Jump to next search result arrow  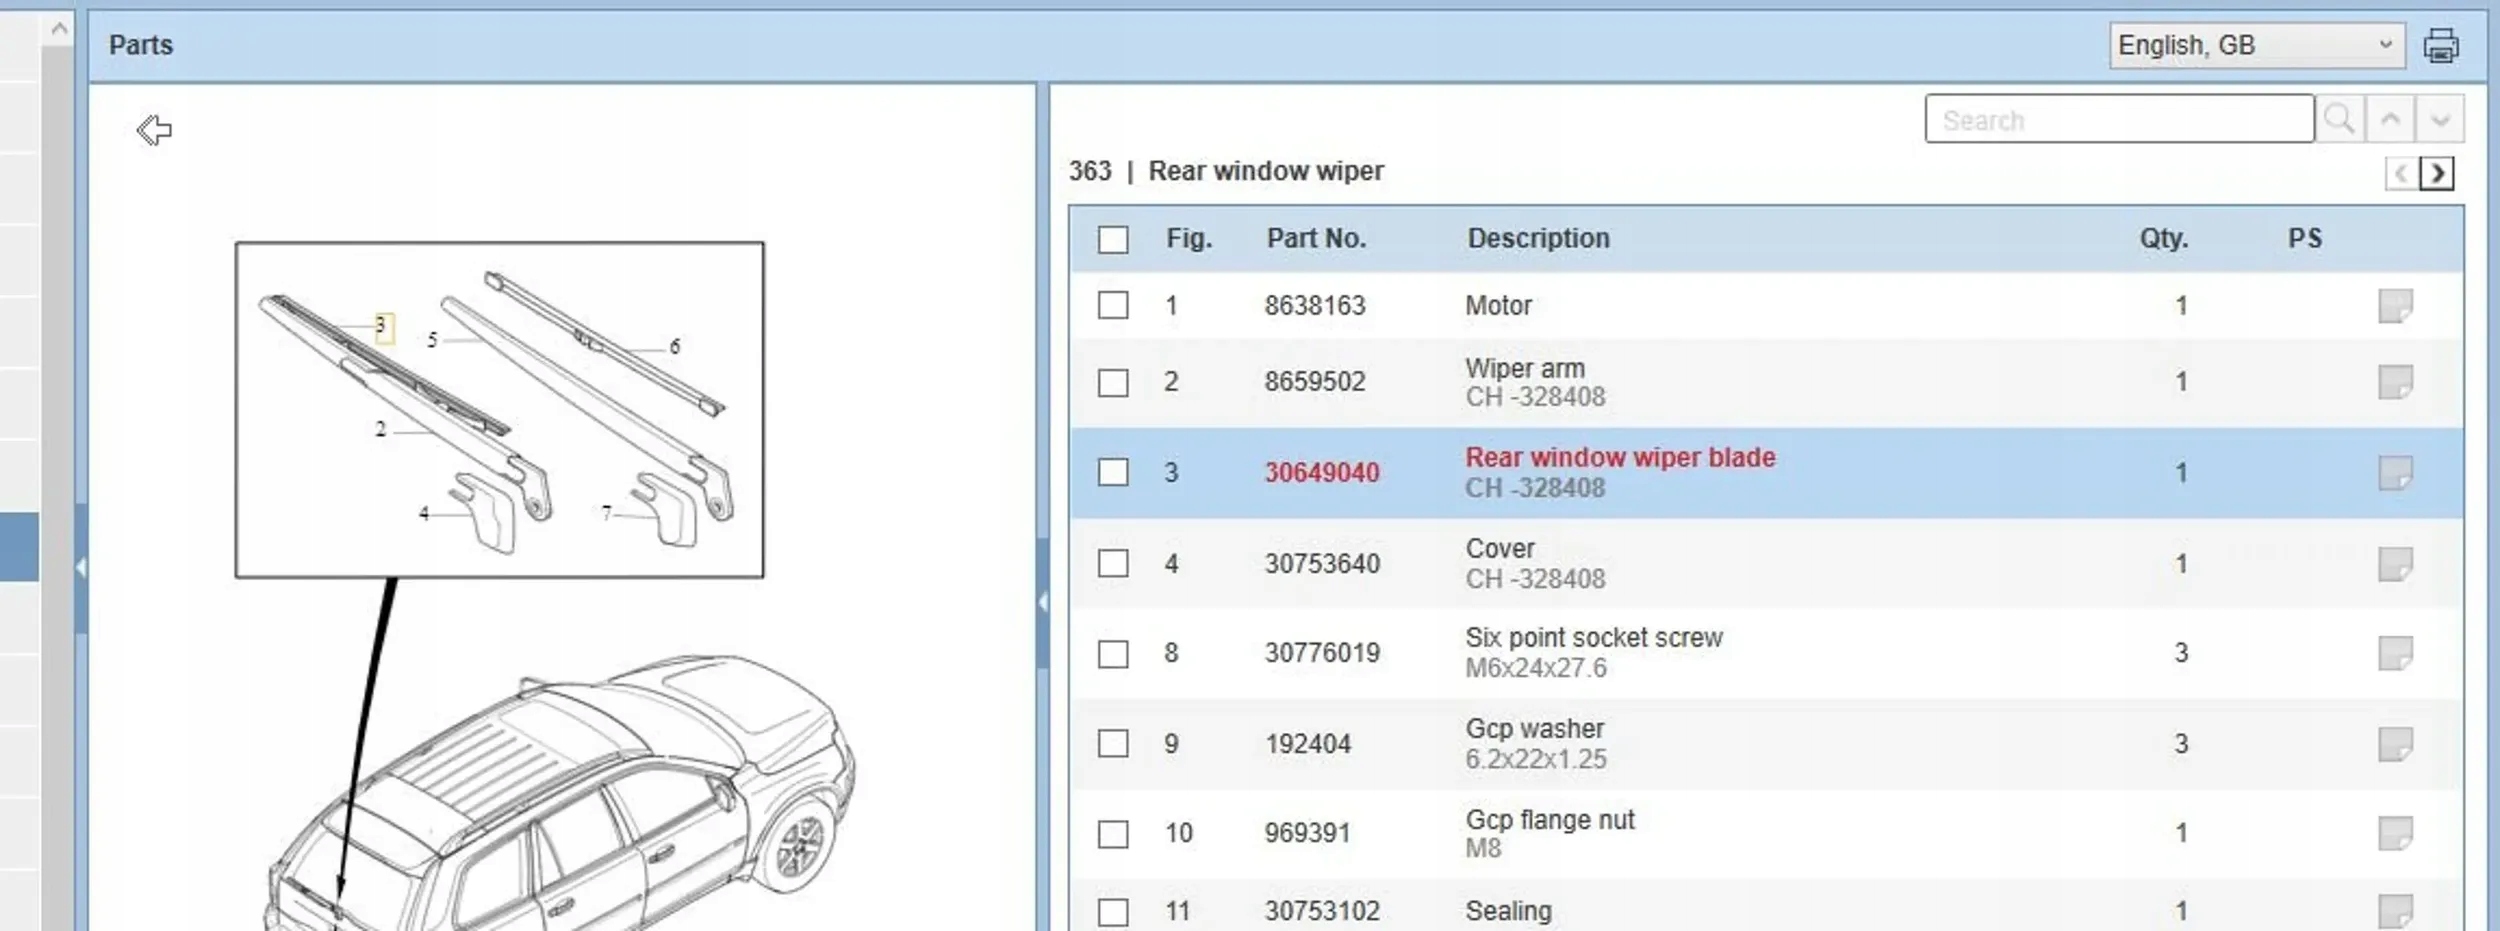pyautogui.click(x=2440, y=120)
